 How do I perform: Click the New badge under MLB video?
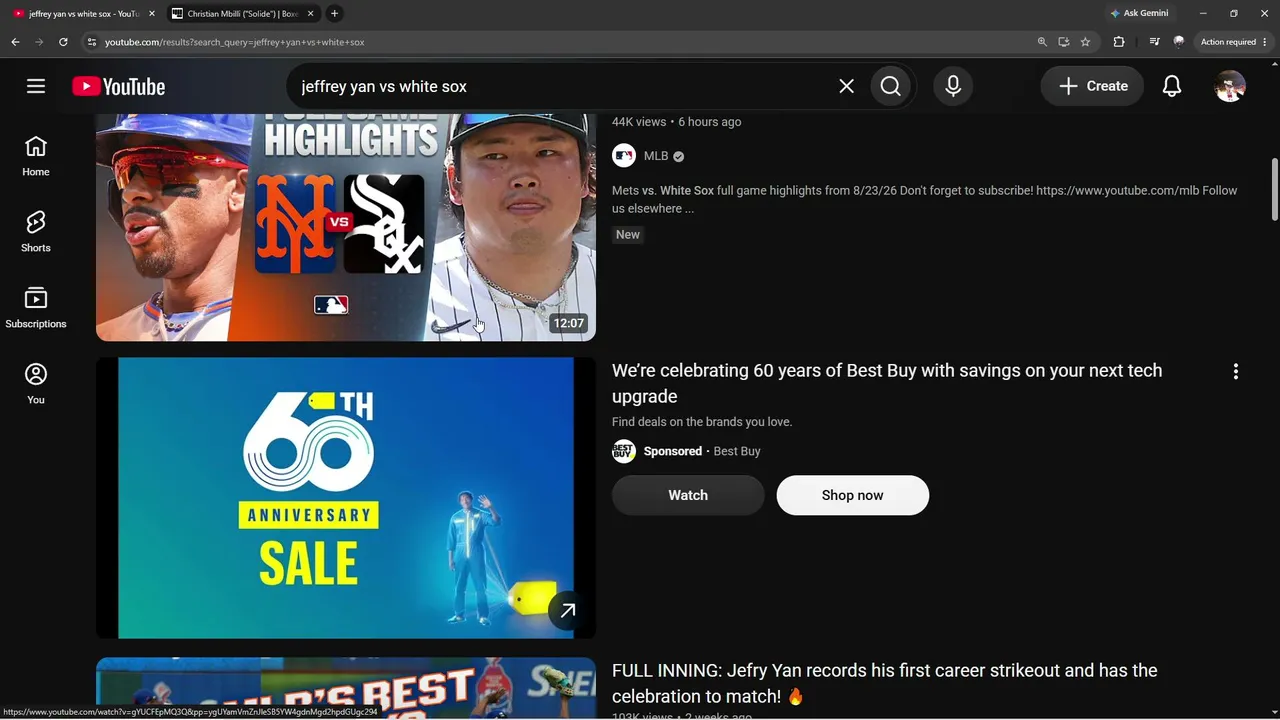click(x=628, y=235)
